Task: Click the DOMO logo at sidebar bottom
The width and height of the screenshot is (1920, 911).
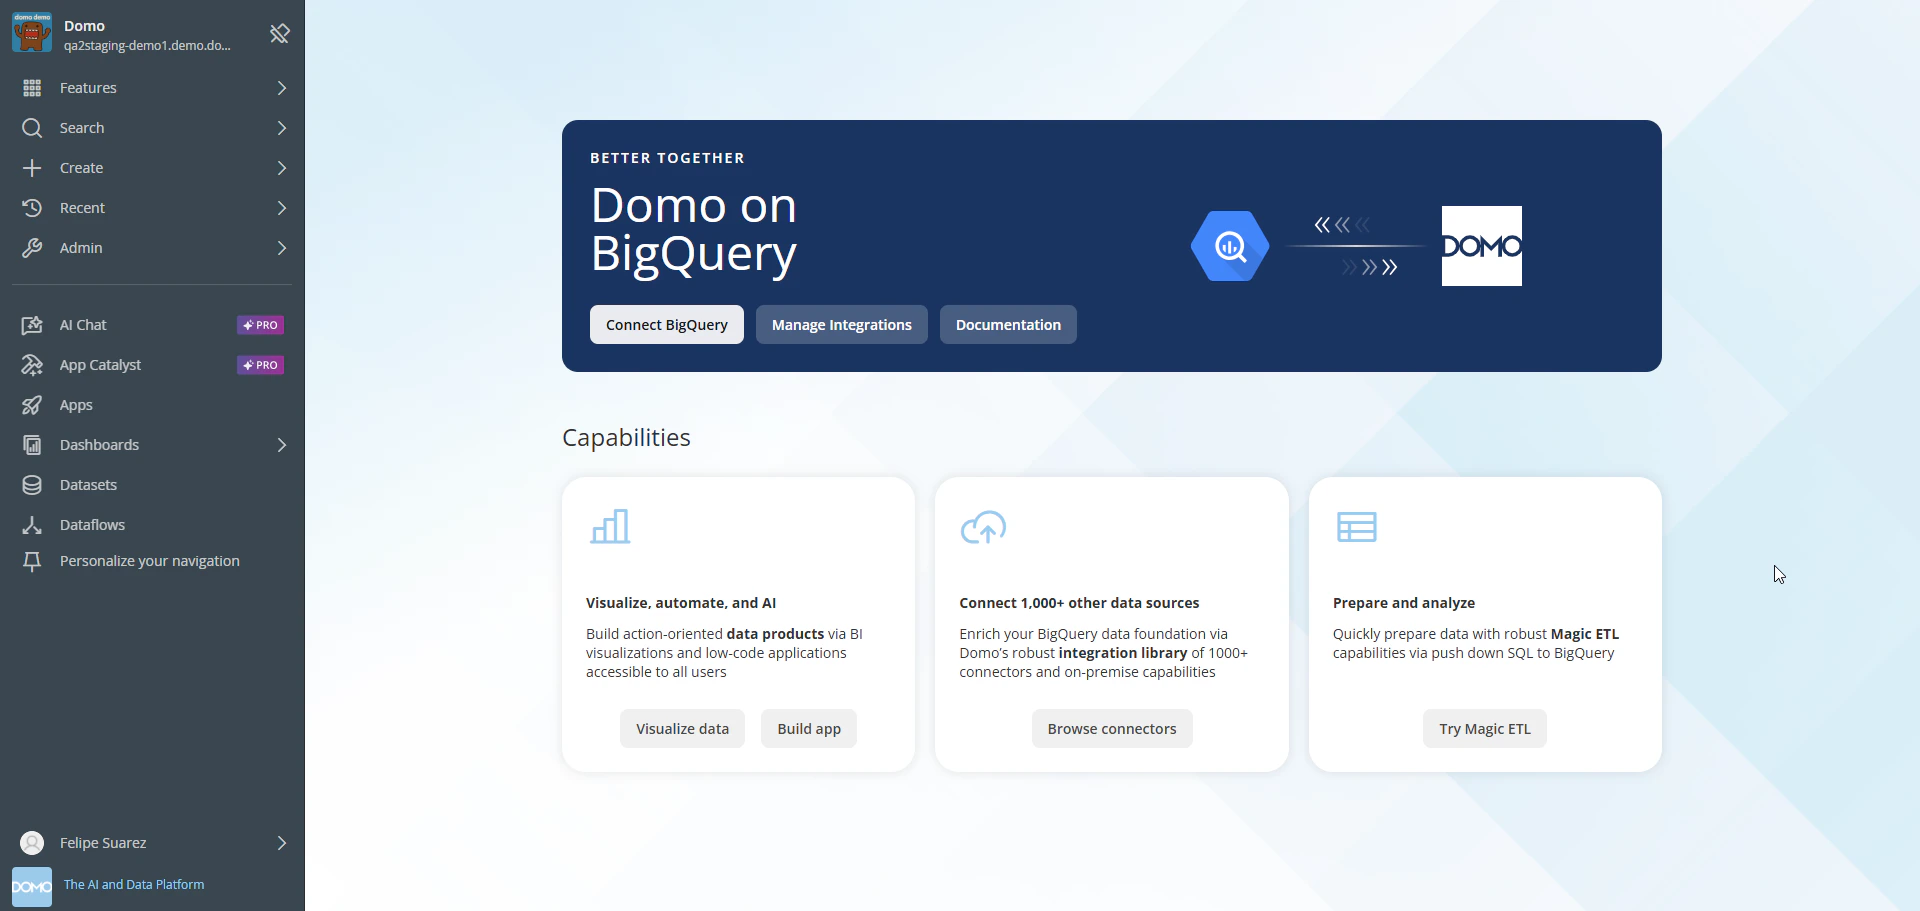Action: (x=32, y=887)
